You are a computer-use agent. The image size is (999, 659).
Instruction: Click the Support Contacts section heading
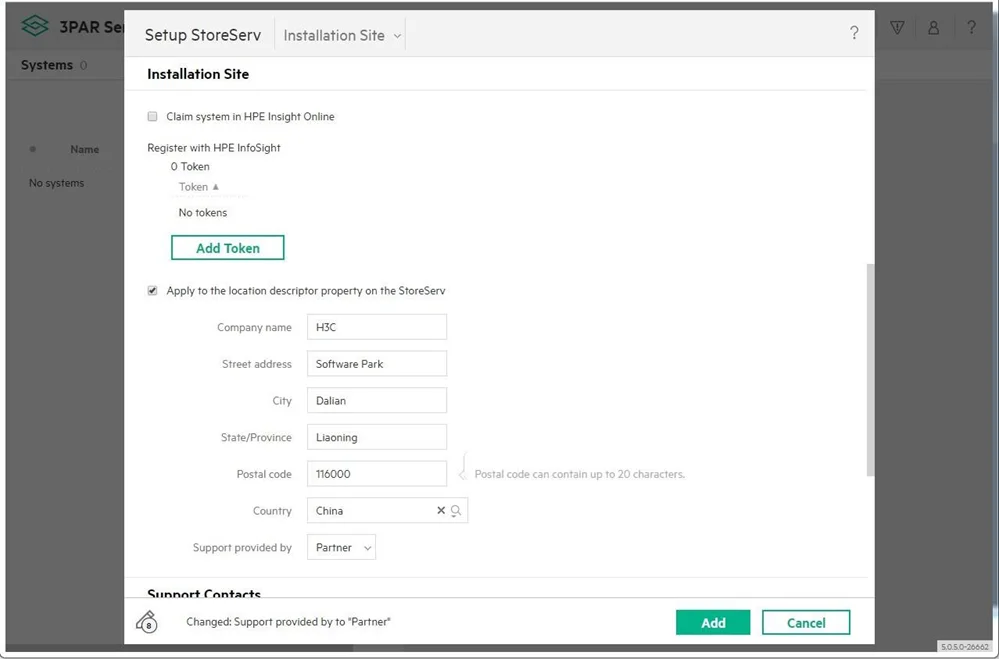click(204, 593)
